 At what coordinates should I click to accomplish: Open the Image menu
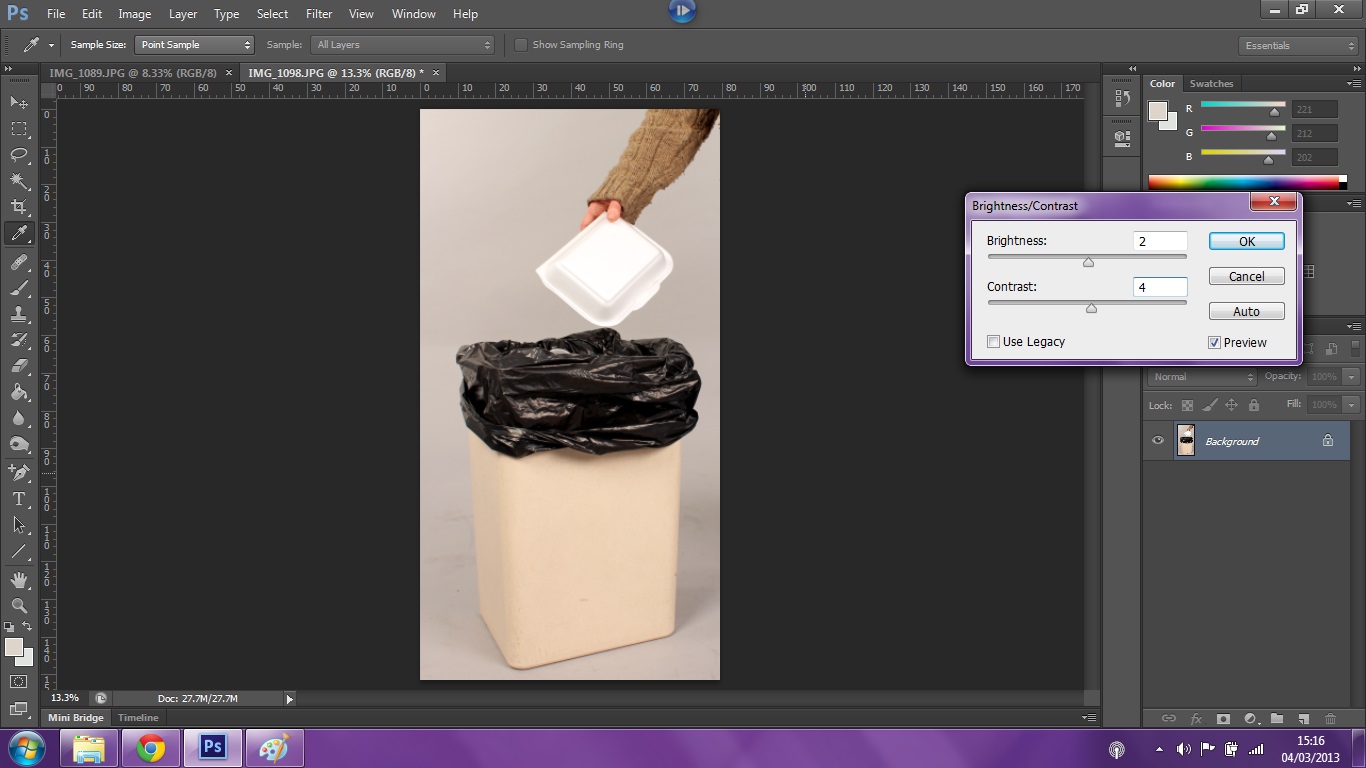coord(135,14)
